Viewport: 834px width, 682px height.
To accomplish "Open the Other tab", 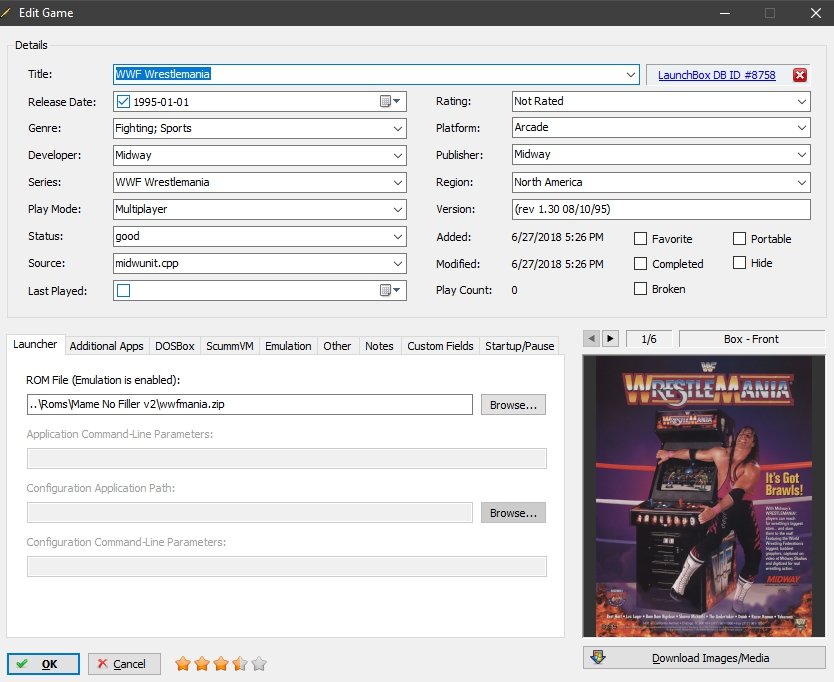I will (337, 346).
